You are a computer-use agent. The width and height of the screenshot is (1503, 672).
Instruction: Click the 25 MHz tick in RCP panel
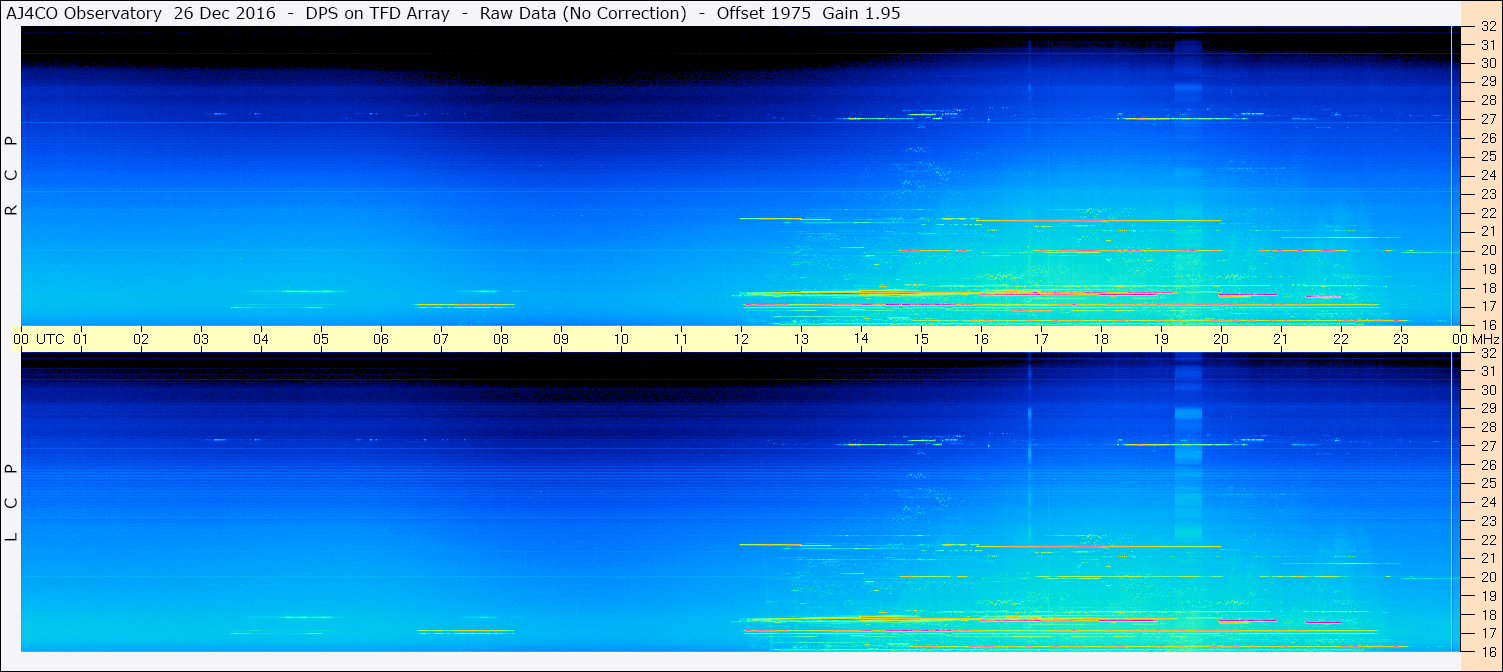(1487, 156)
